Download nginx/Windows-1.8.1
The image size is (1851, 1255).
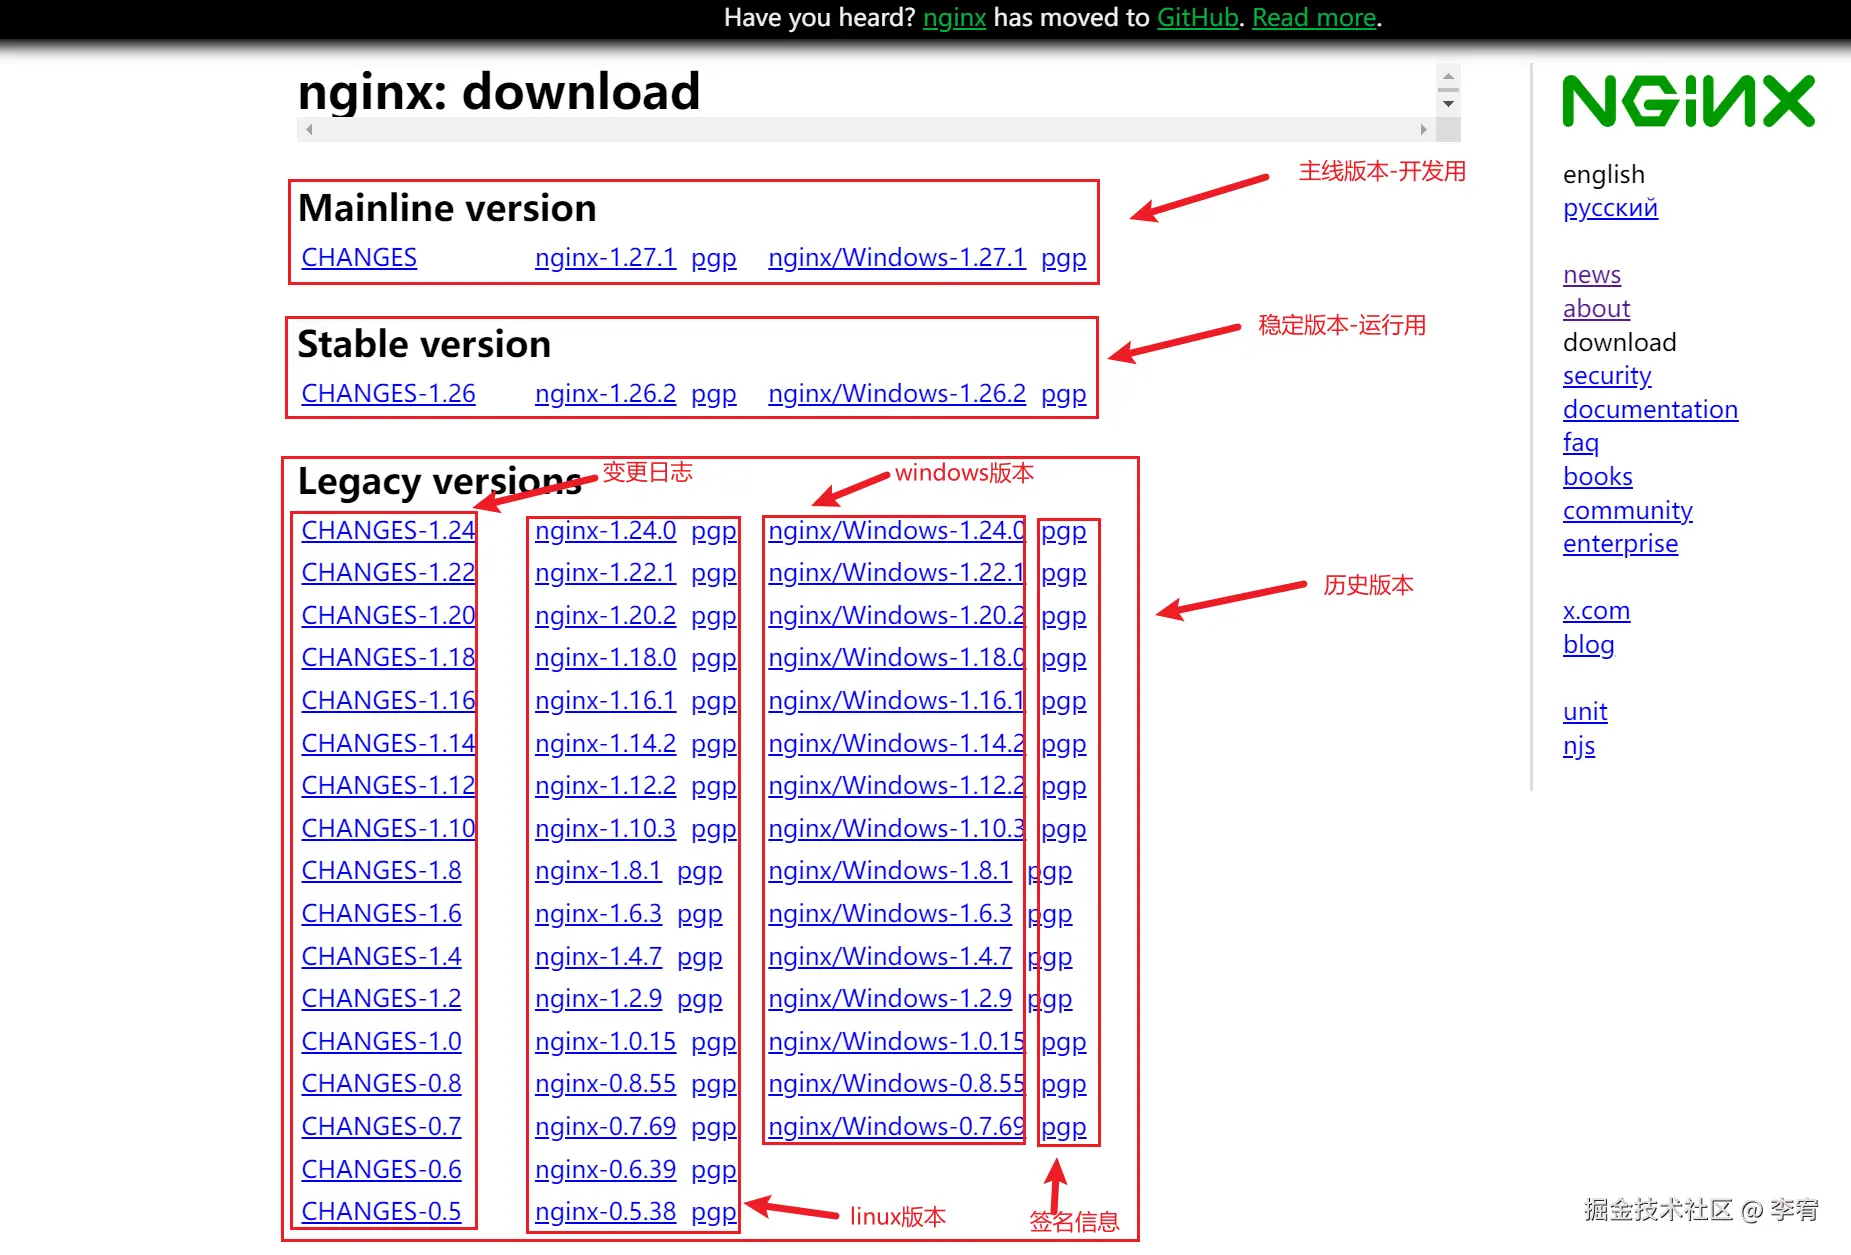[x=890, y=871]
